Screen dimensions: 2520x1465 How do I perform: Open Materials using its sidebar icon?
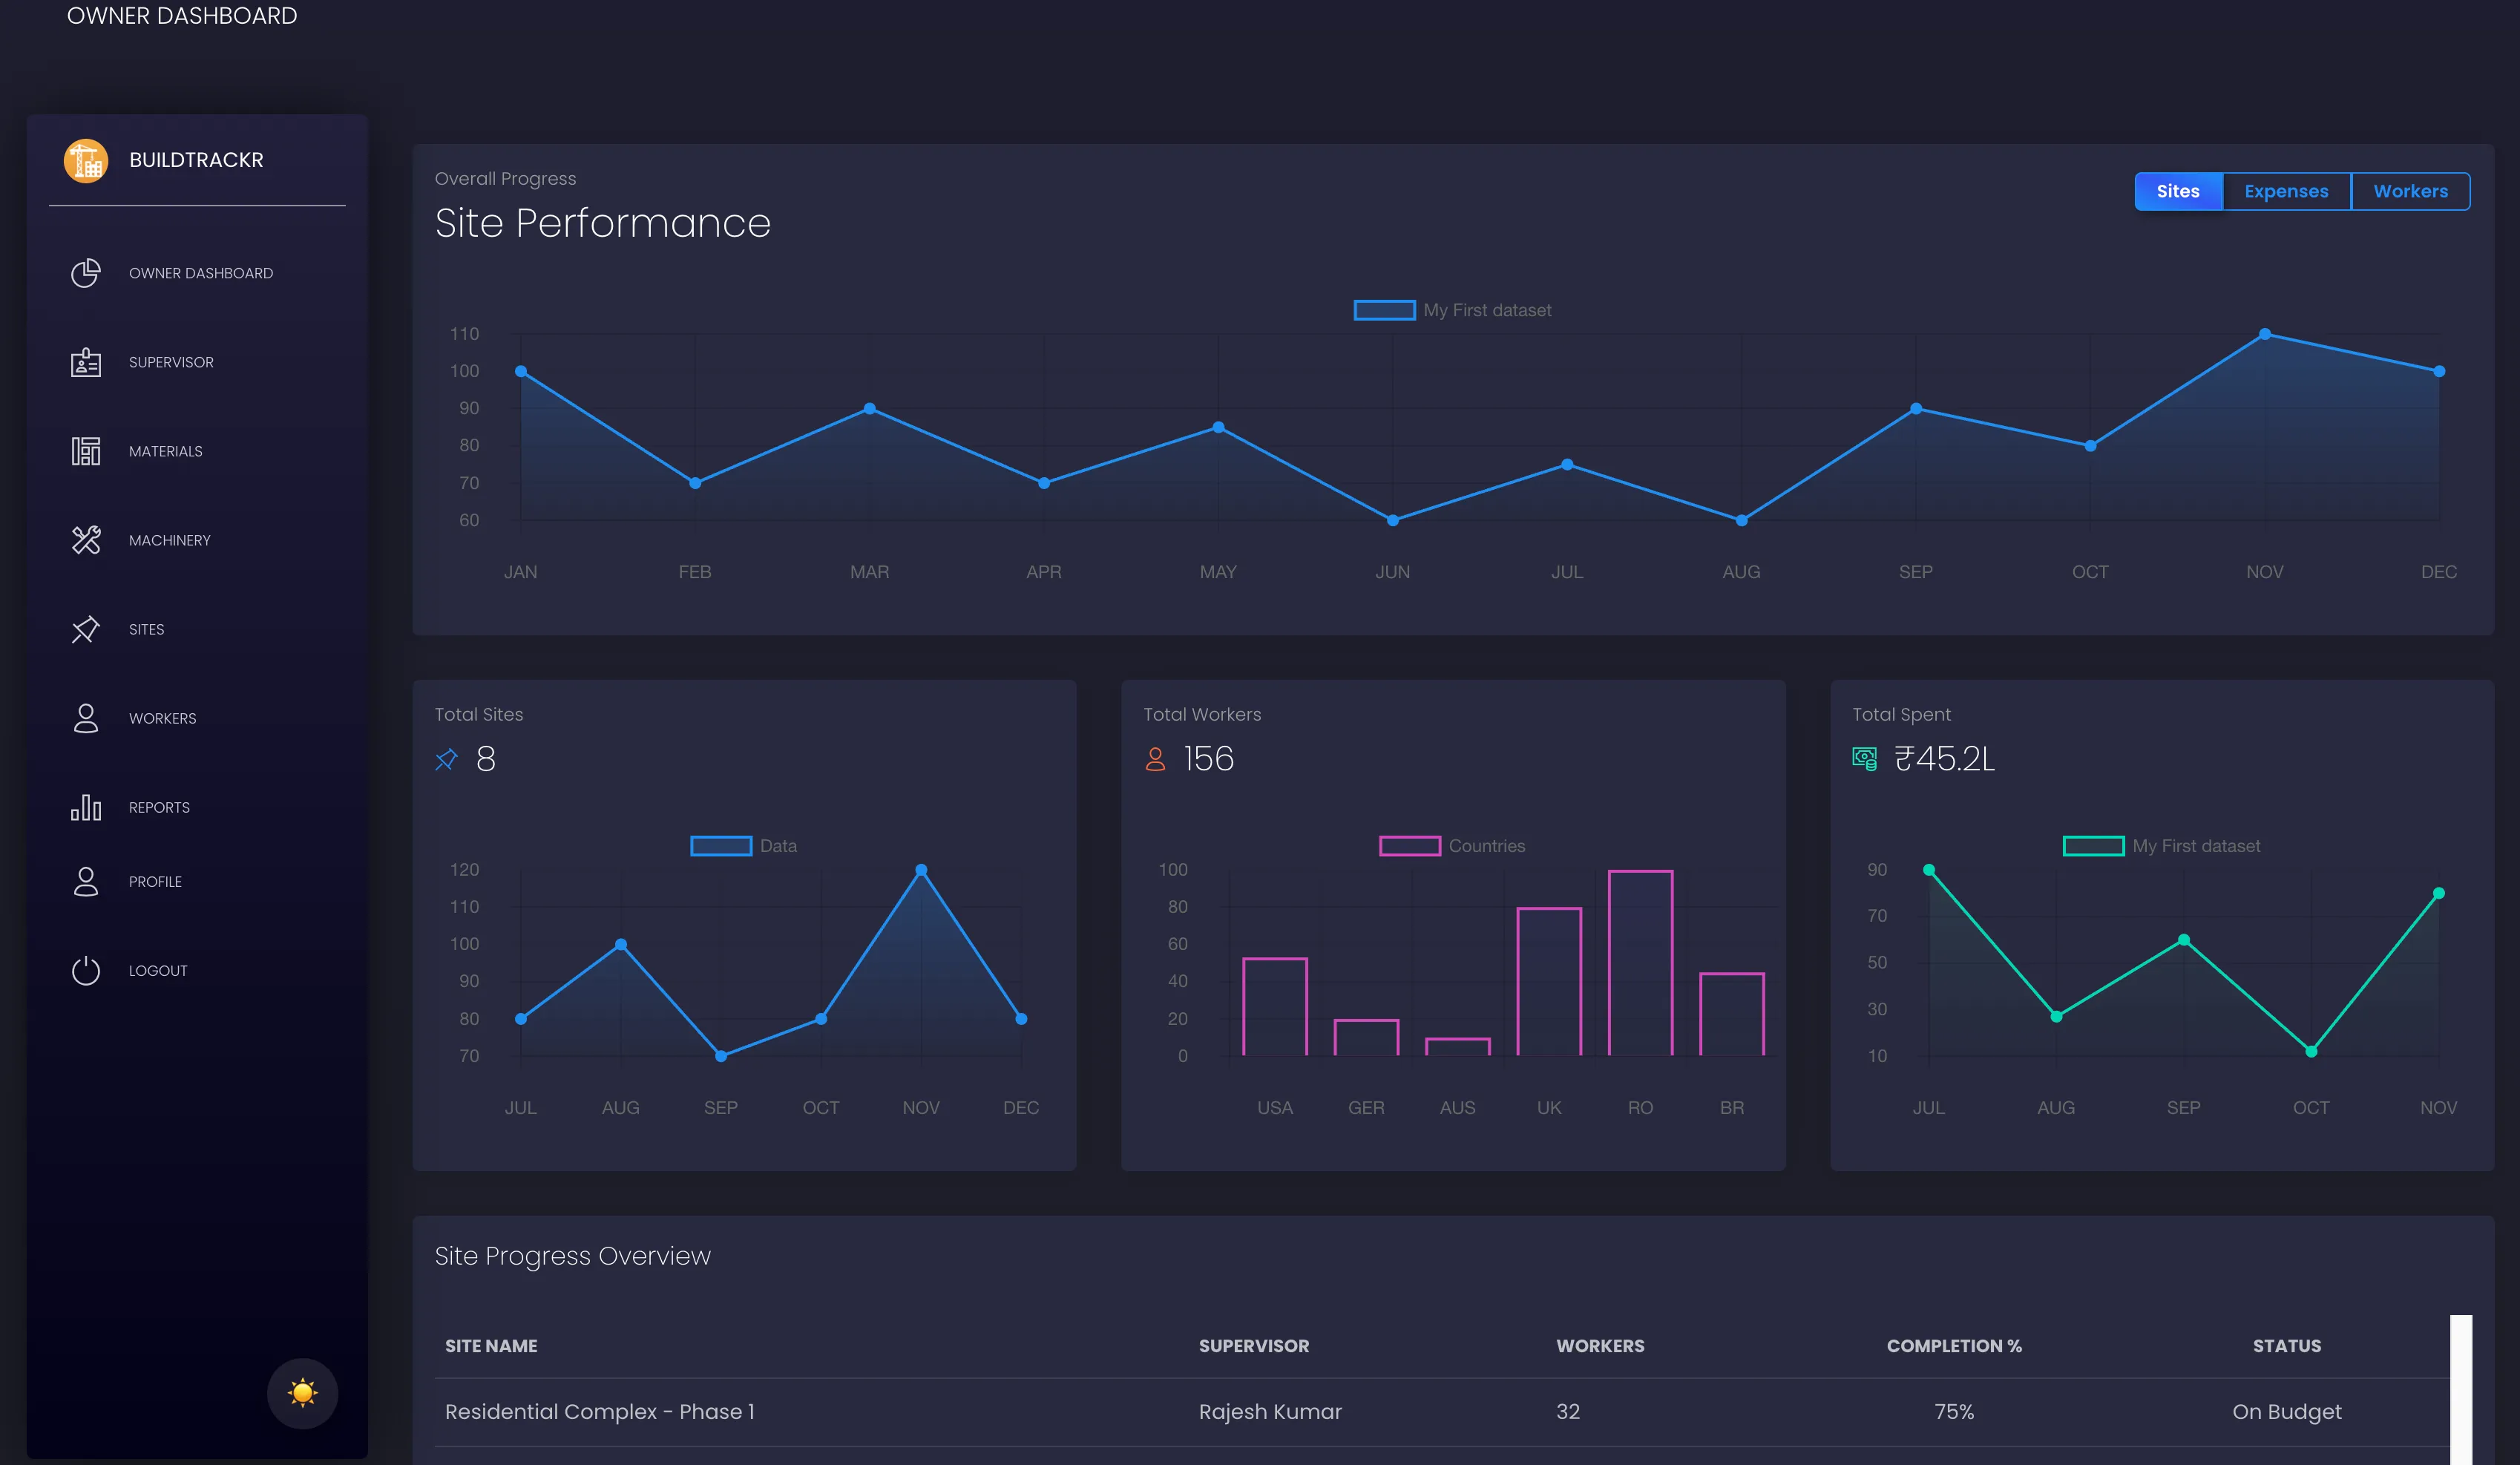(x=86, y=451)
